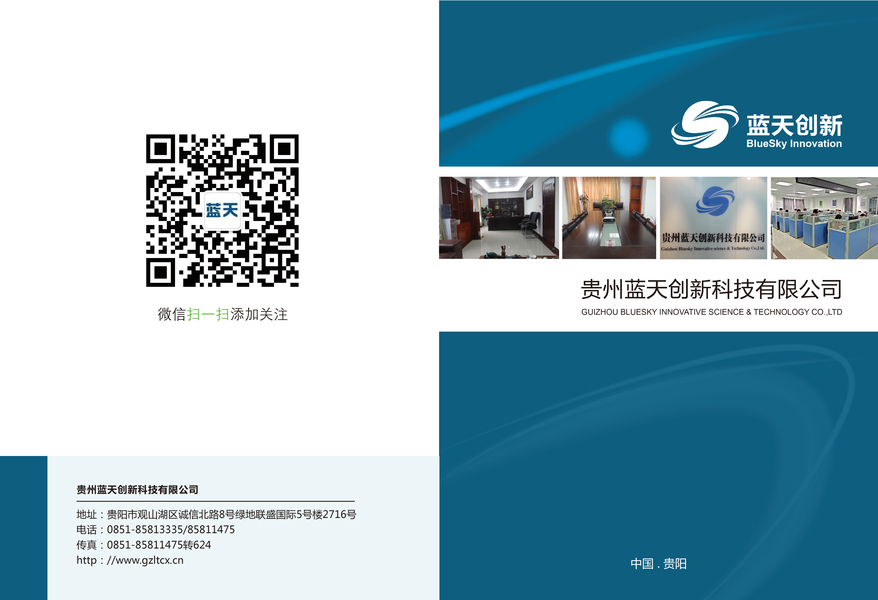Click the 微信扫一扫添加关注 caption
This screenshot has width=878, height=600.
tap(222, 314)
